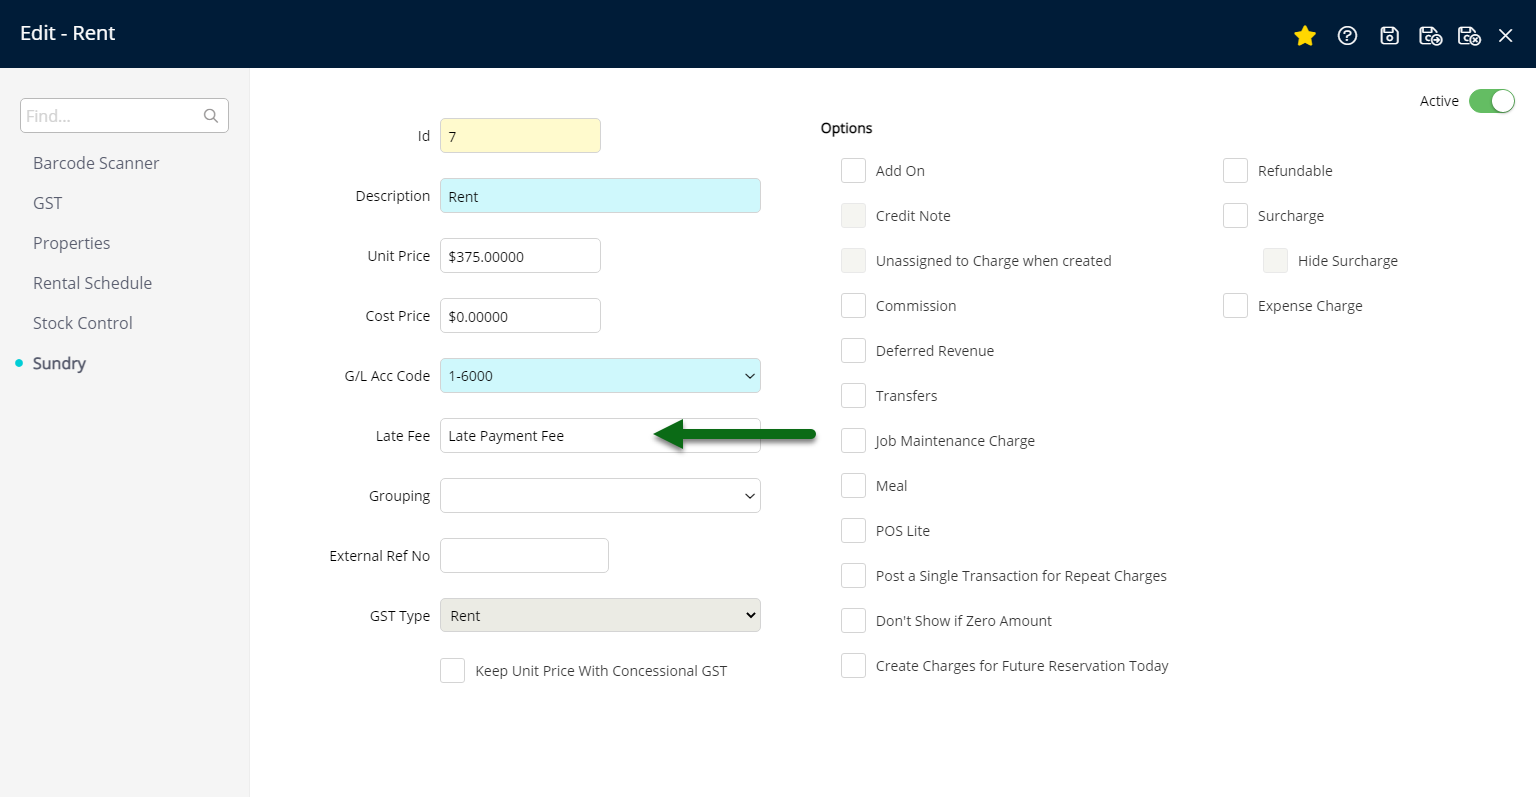This screenshot has height=797, width=1536.
Task: Open the GST Type dropdown
Action: [600, 616]
